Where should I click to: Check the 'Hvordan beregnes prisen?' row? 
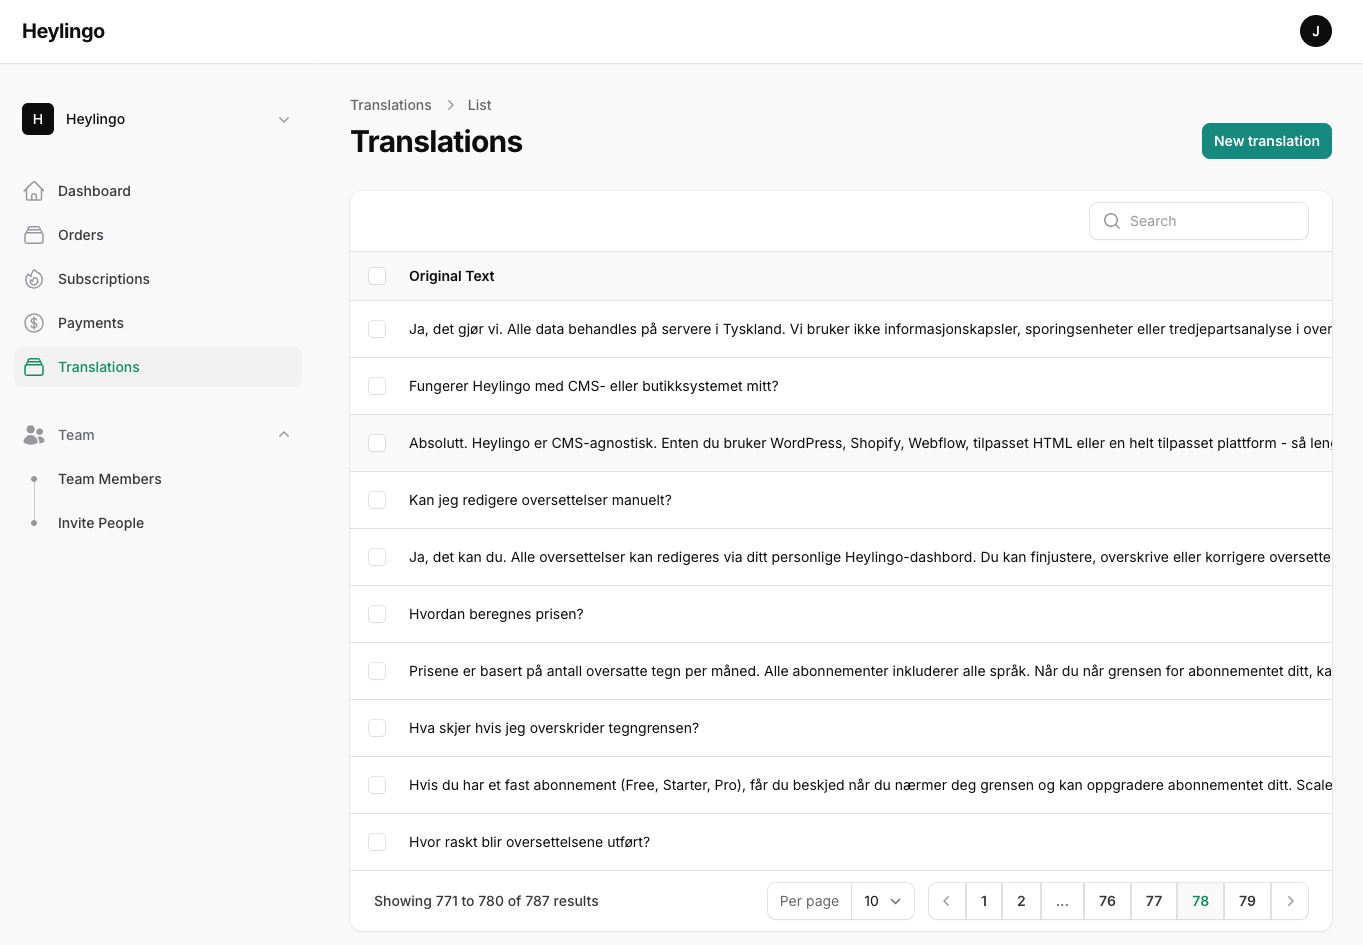coord(377,614)
